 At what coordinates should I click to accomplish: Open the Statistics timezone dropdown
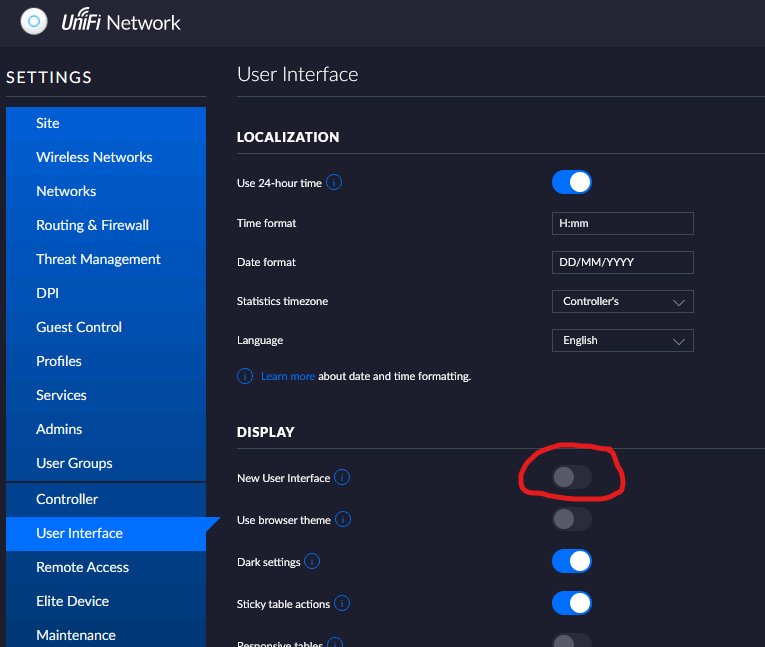(622, 301)
